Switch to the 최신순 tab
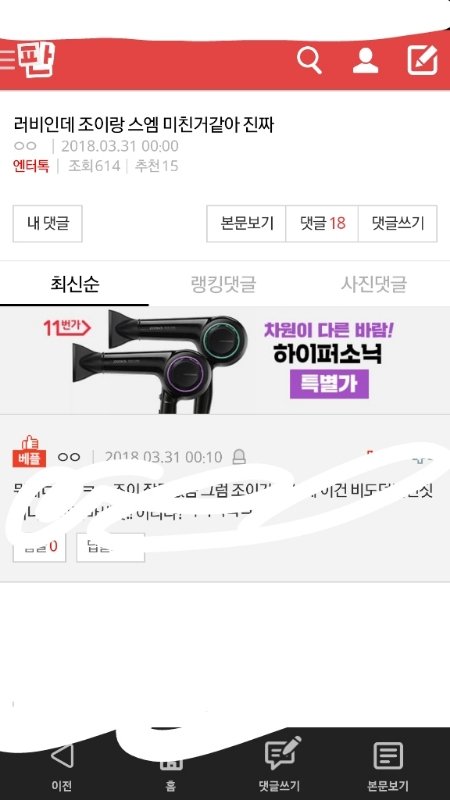The width and height of the screenshot is (450, 800). coord(74,284)
